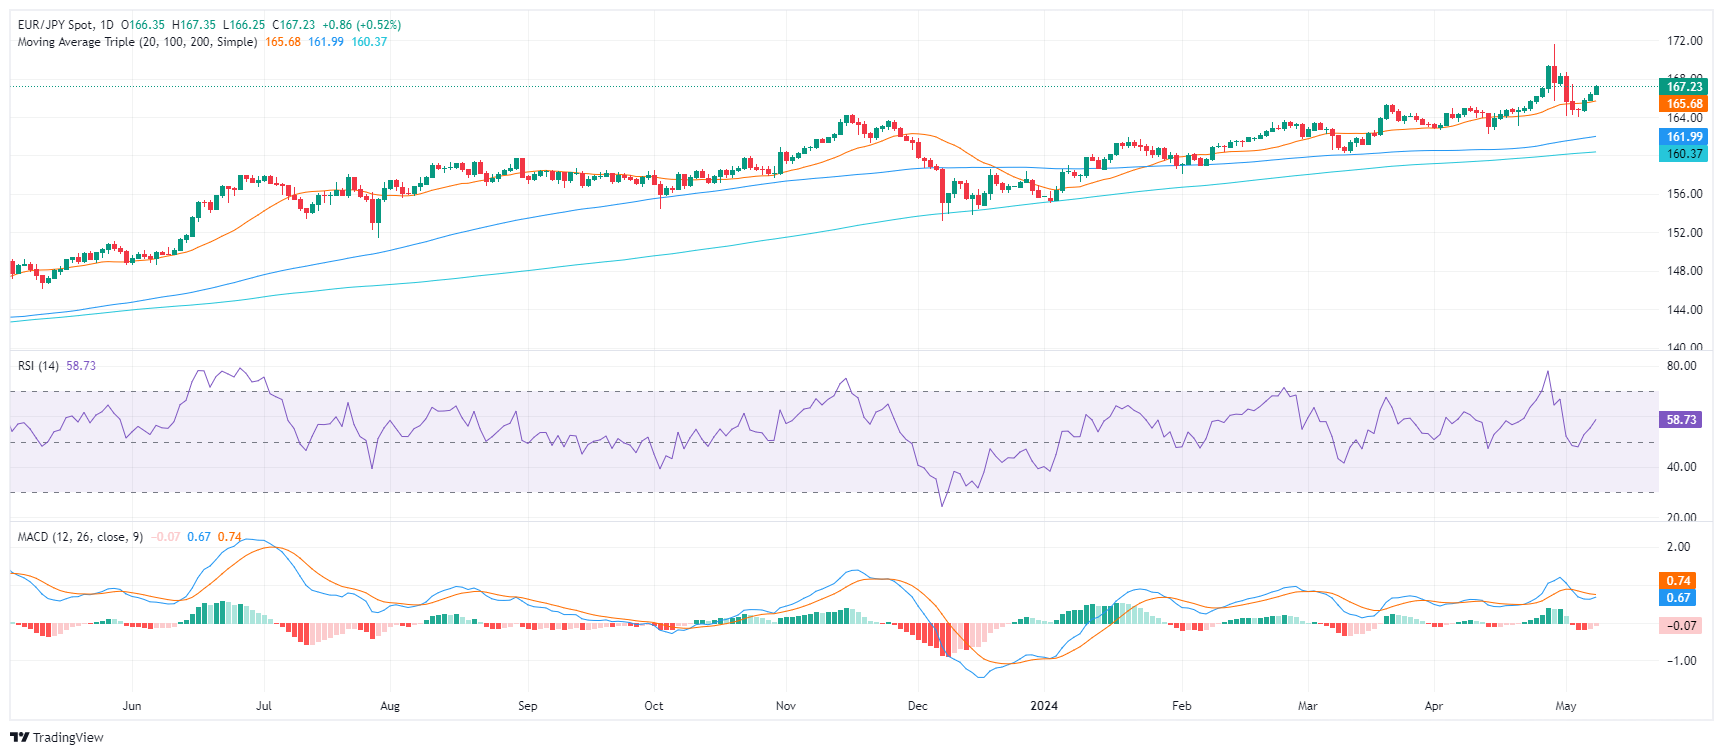Click the Jun label on time axis
Viewport: 1723px width, 755px height.
132,706
